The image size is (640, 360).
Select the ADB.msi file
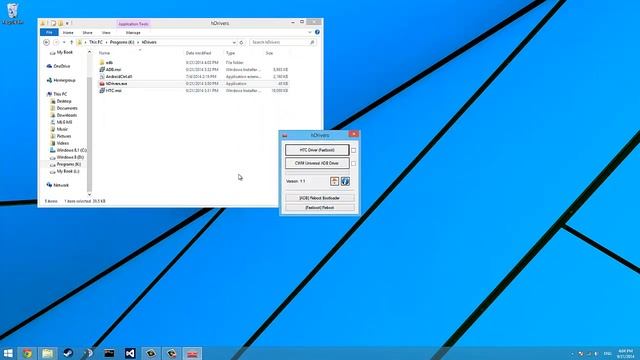tap(113, 70)
